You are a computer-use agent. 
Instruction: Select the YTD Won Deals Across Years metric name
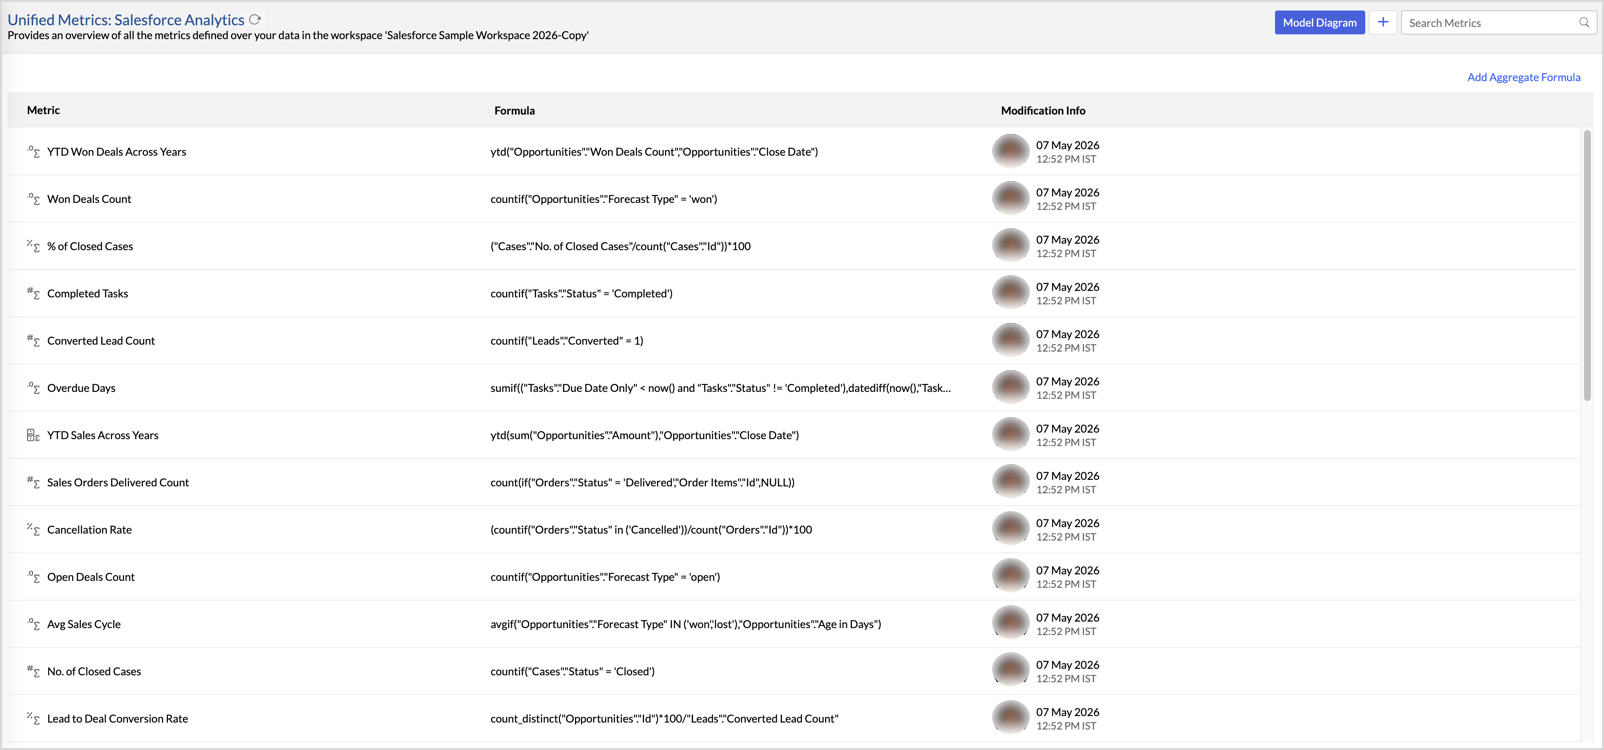(x=116, y=152)
